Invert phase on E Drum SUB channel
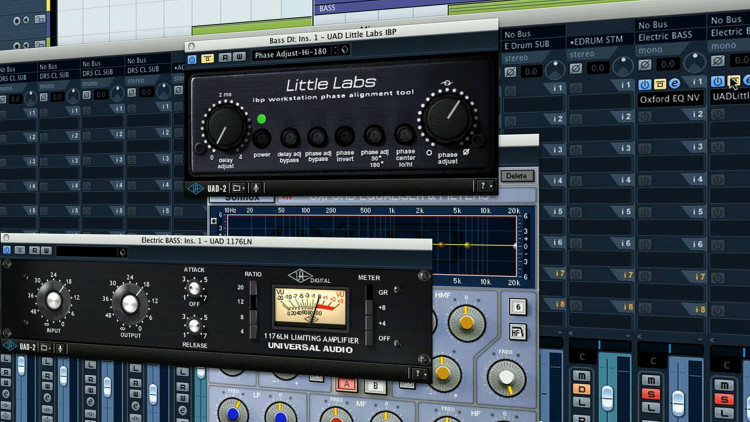This screenshot has width=750, height=422. pos(510,72)
